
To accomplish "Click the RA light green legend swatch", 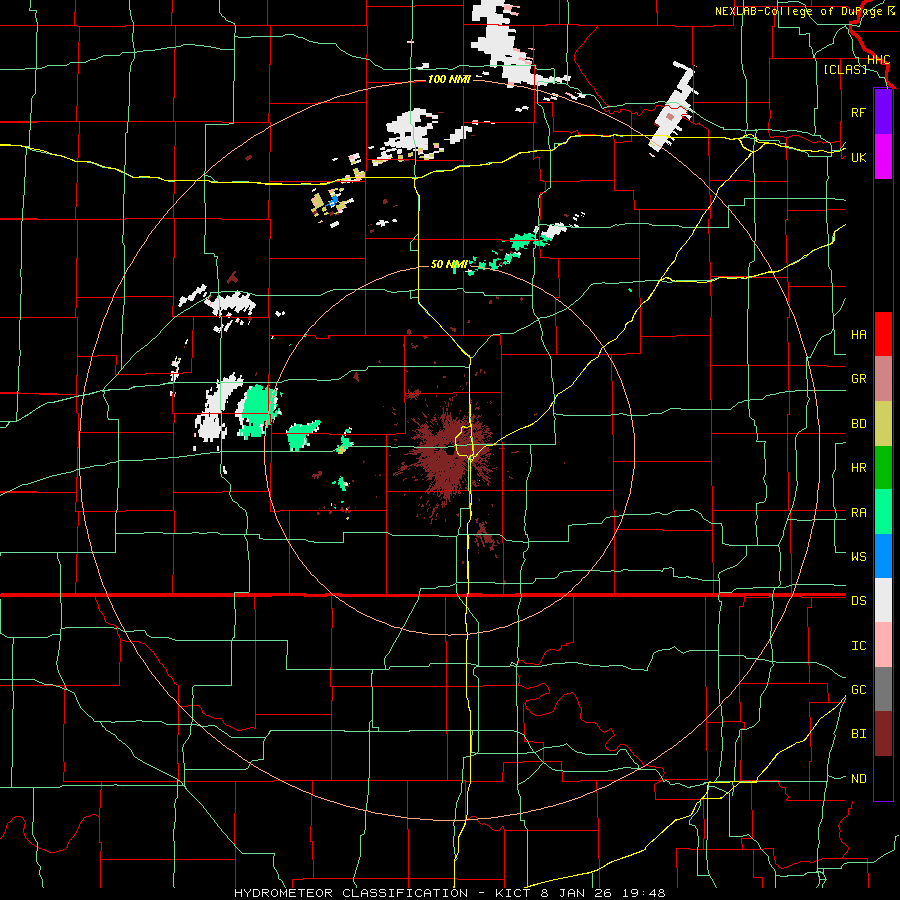I will click(883, 512).
